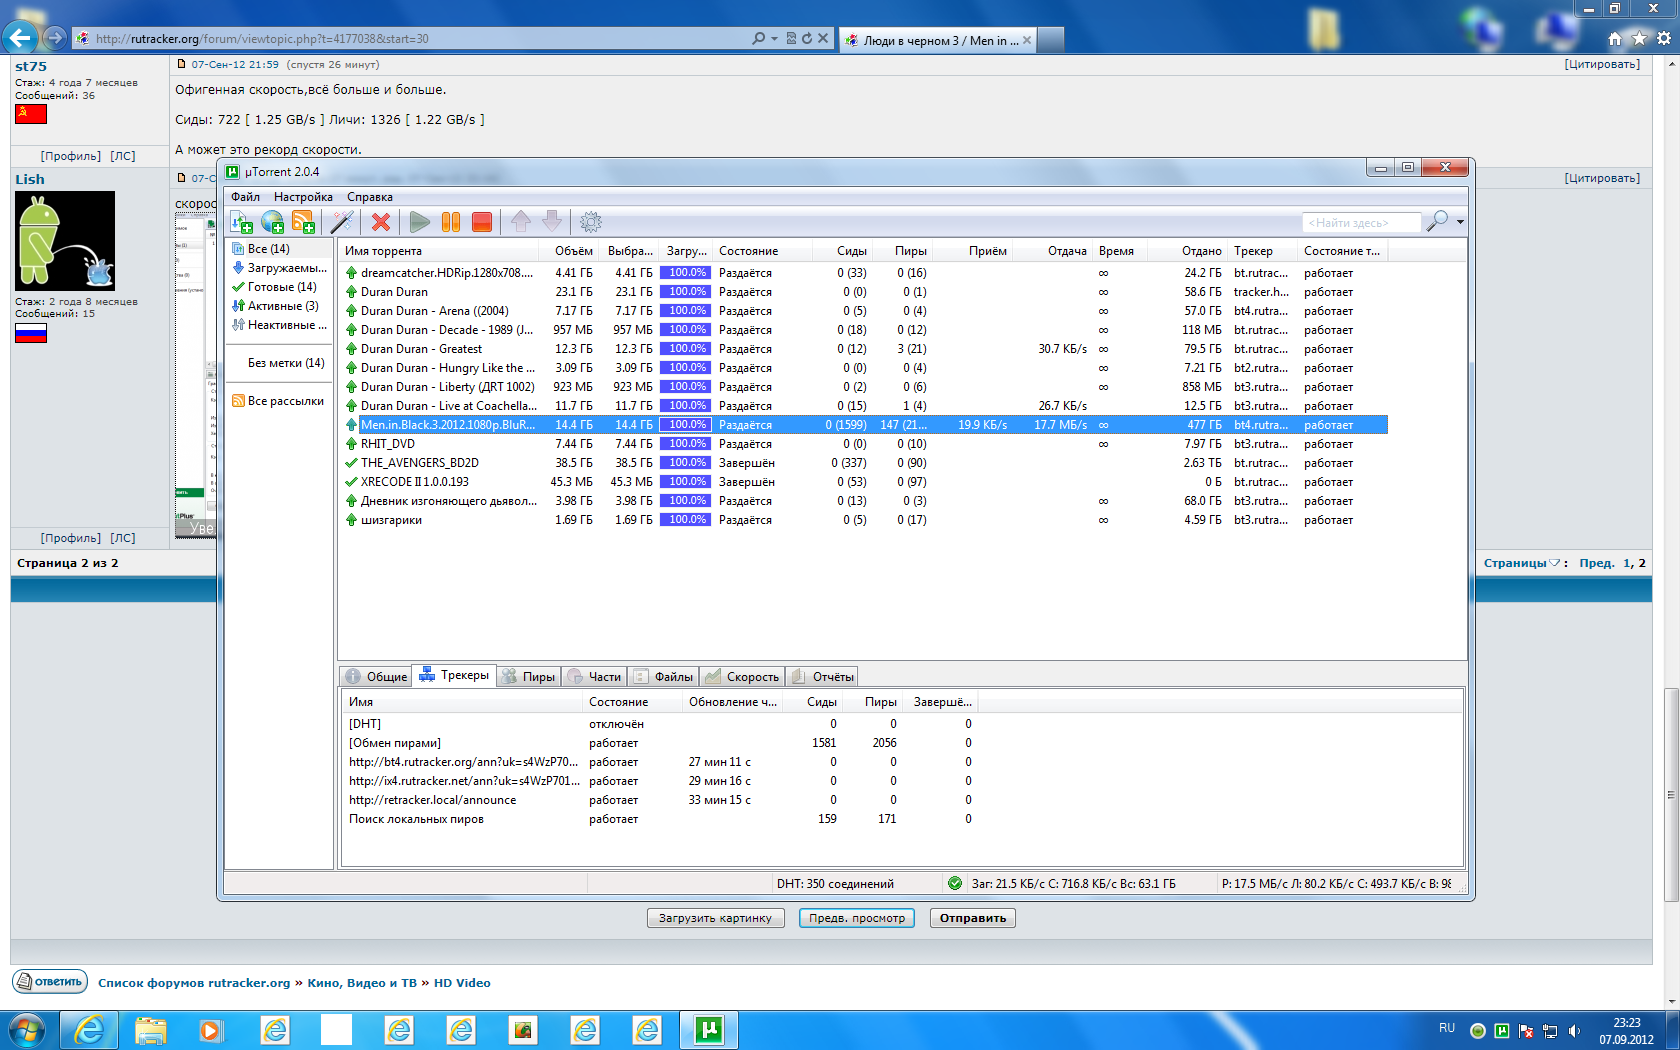The image size is (1680, 1050).
Task: Switch to the Файлы tab
Action: [x=663, y=677]
